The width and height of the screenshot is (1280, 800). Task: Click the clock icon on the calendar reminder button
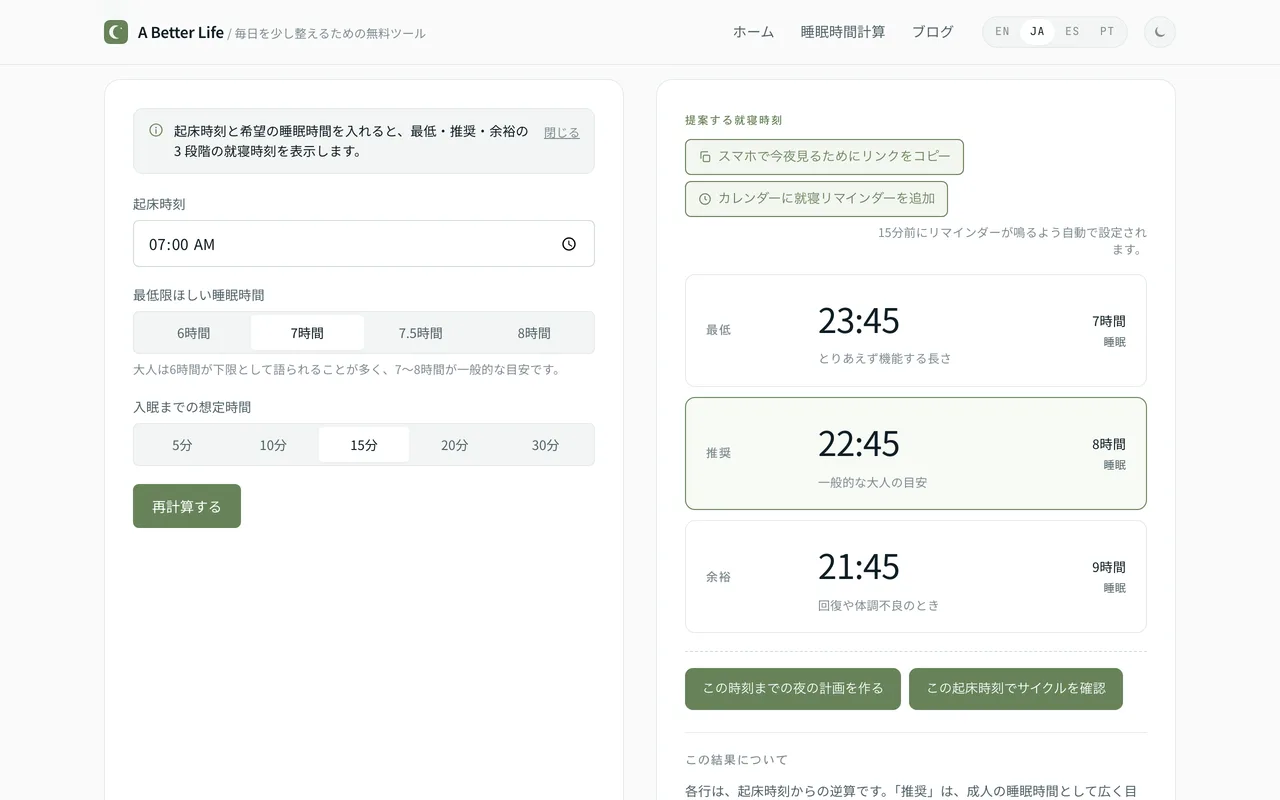point(705,199)
